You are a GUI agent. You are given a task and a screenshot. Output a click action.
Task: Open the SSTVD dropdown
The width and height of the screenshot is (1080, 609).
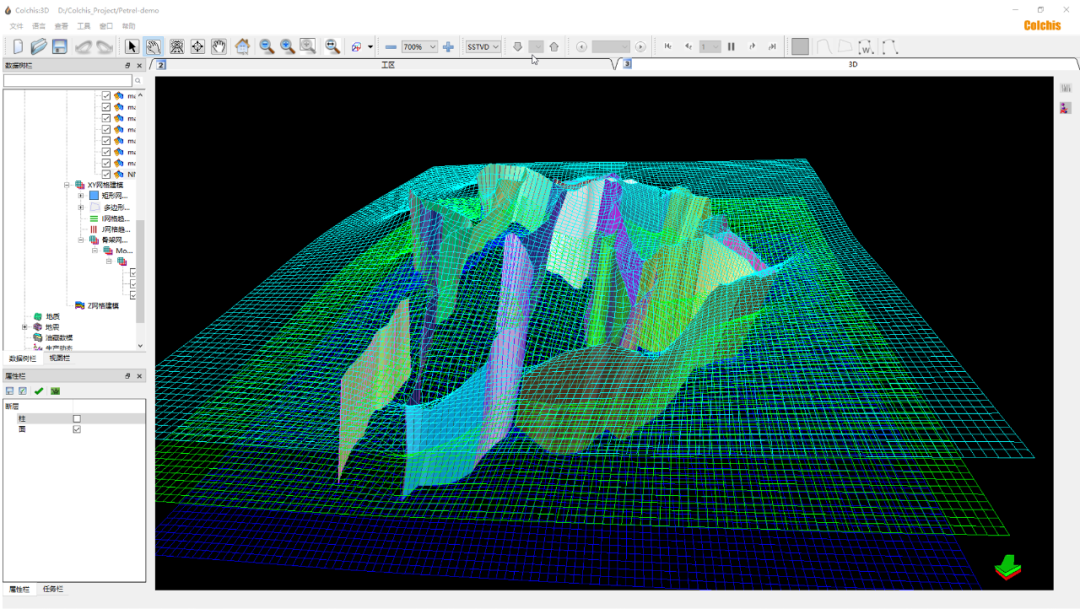(x=495, y=47)
